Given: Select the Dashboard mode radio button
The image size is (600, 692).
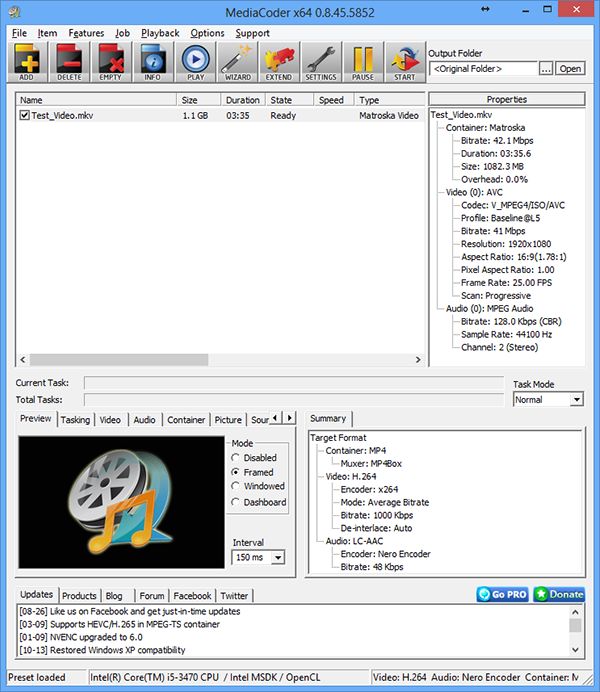Looking at the screenshot, I should (x=236, y=502).
